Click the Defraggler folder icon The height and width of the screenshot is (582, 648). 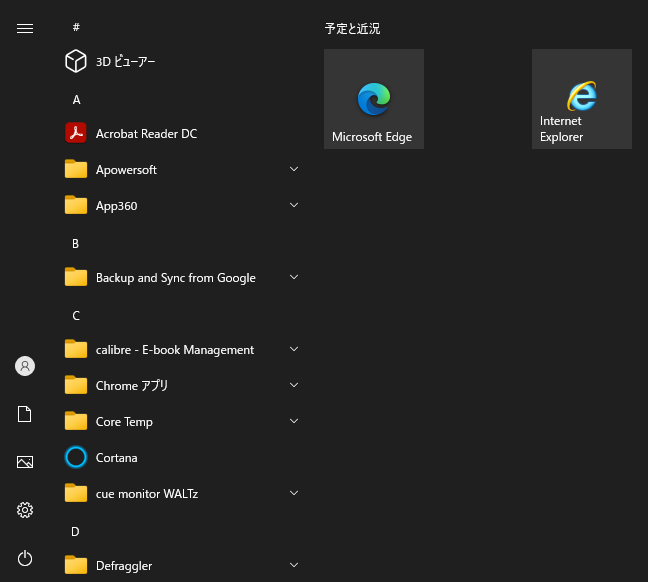[76, 565]
